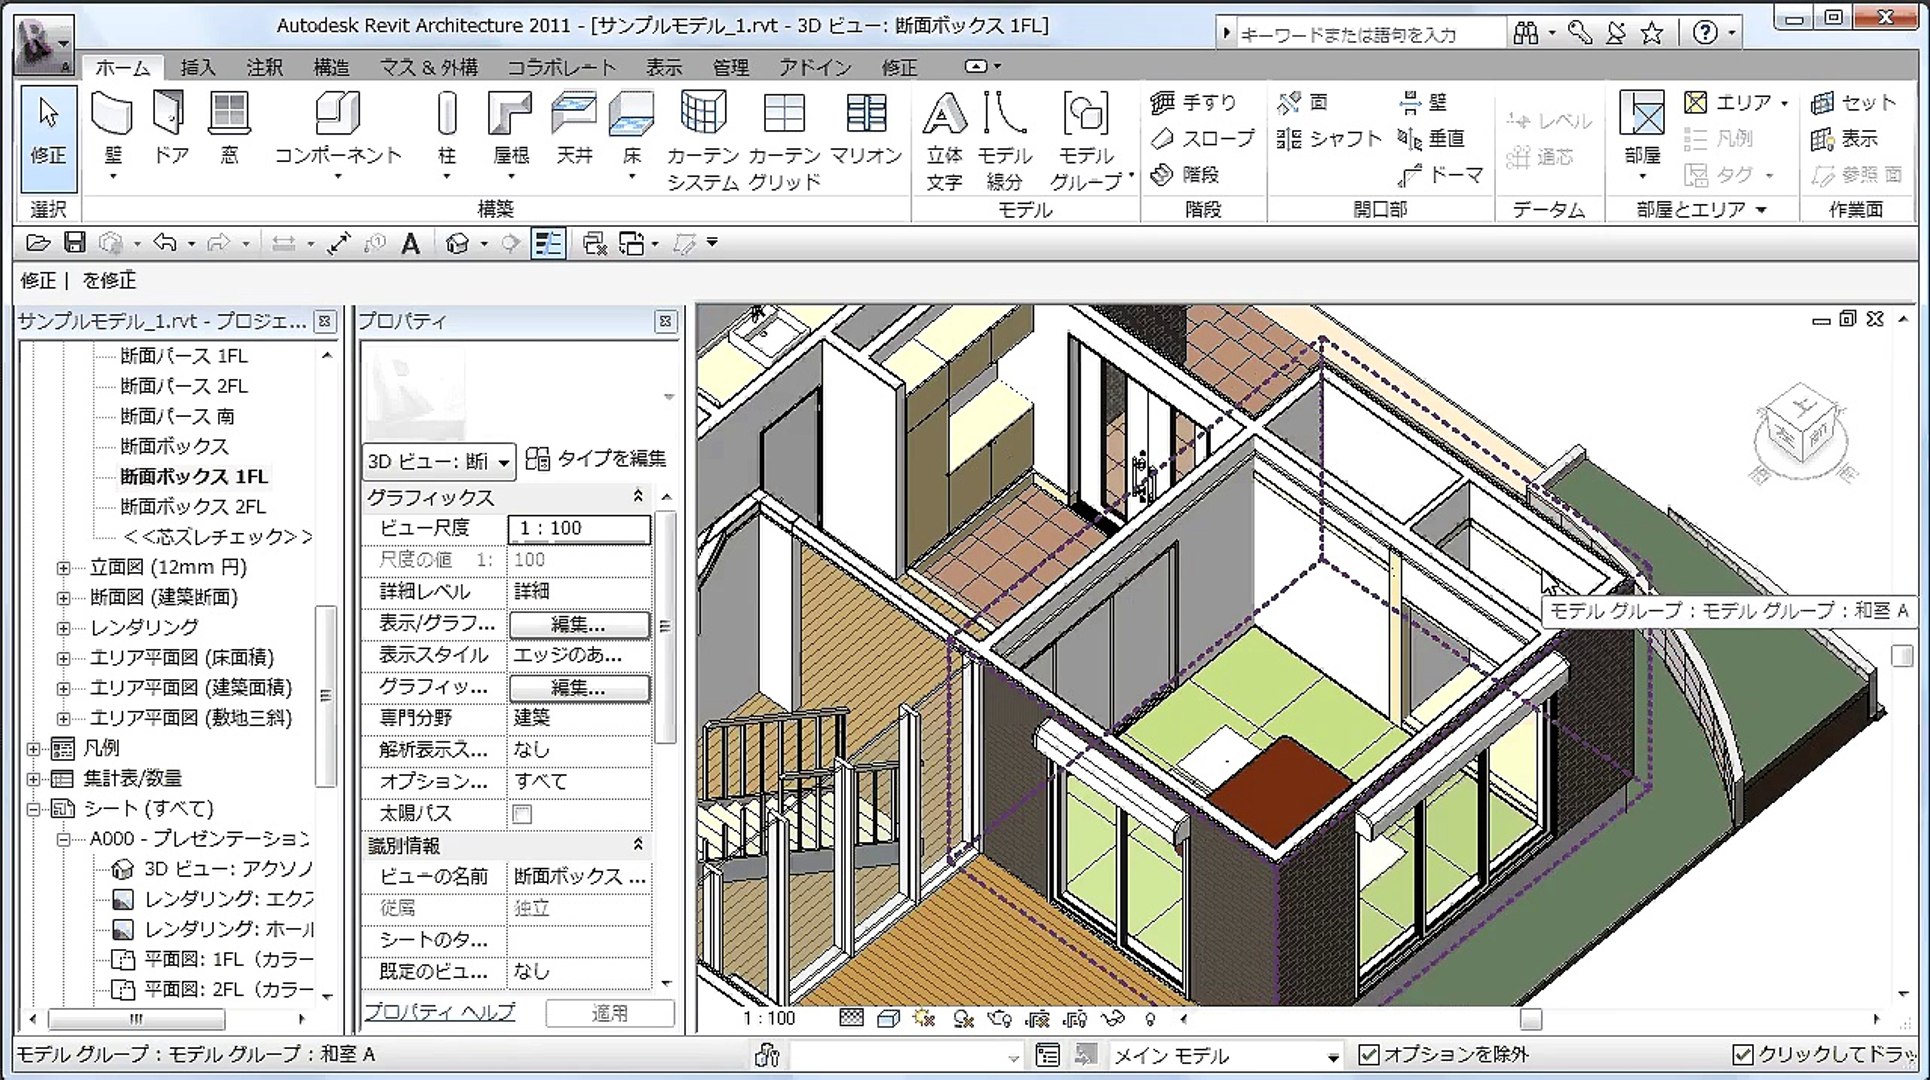Toggle thin lines button in quick access toolbar

548,243
